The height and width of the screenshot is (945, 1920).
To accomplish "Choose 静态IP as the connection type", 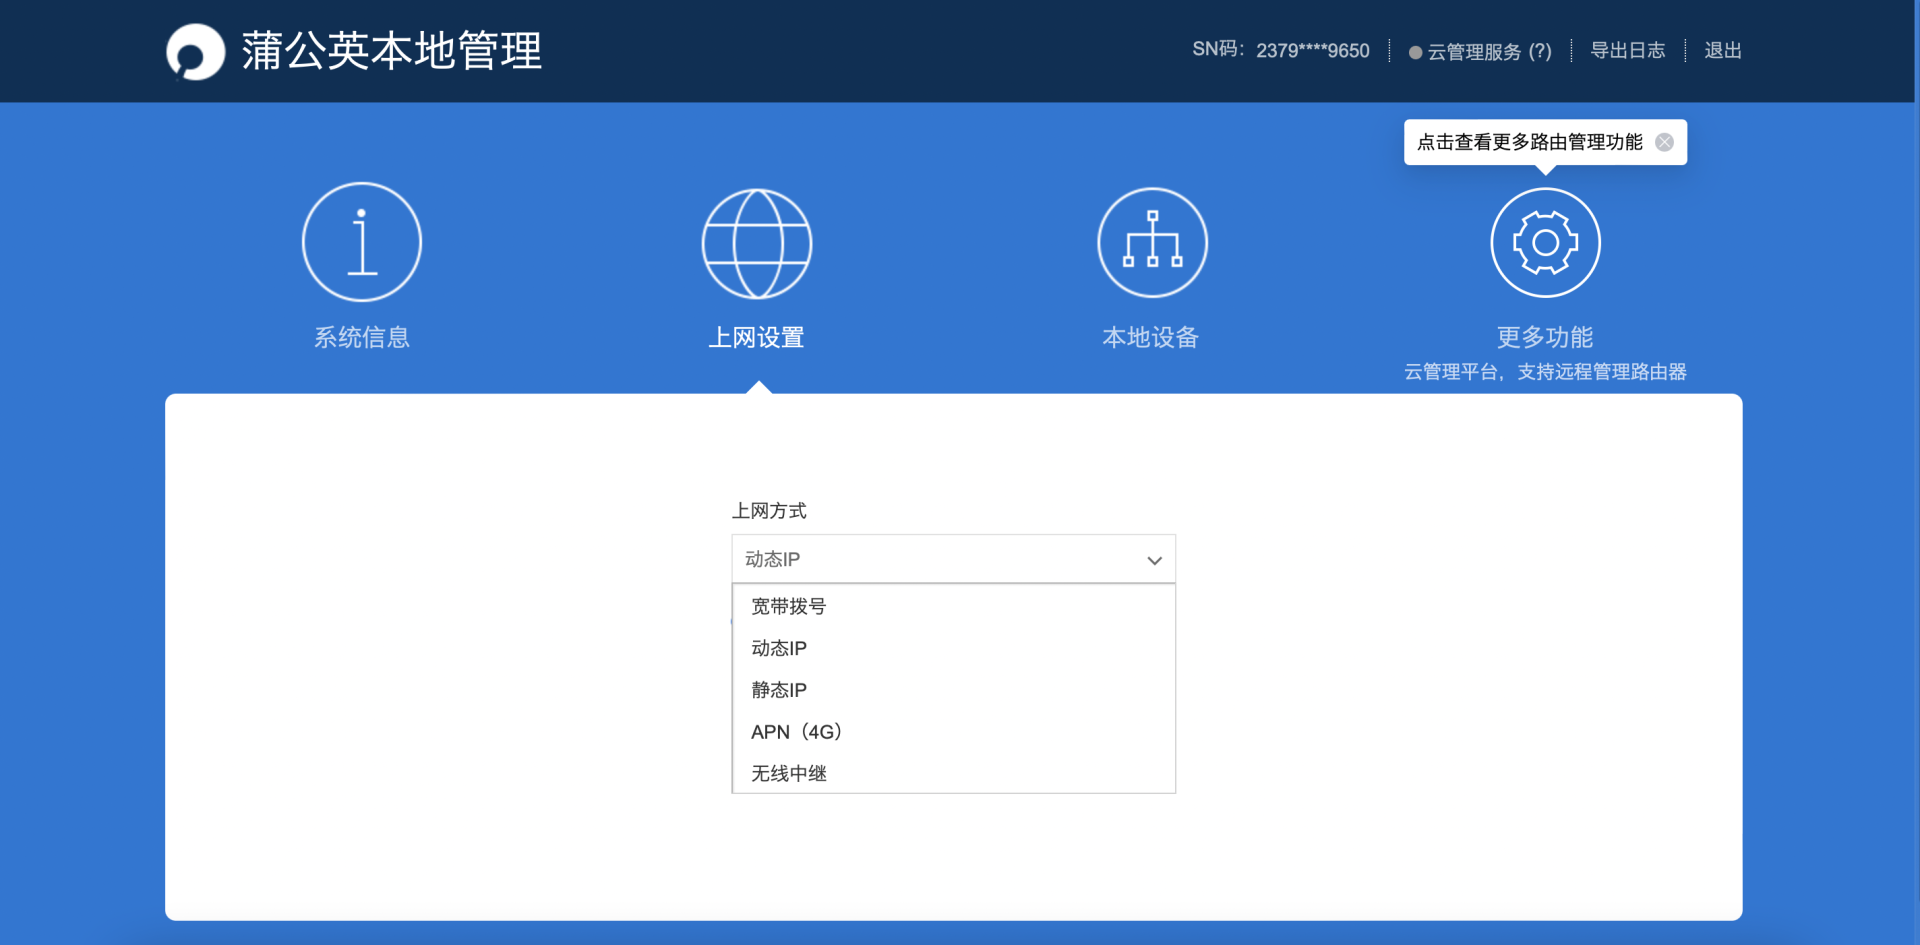I will click(778, 689).
